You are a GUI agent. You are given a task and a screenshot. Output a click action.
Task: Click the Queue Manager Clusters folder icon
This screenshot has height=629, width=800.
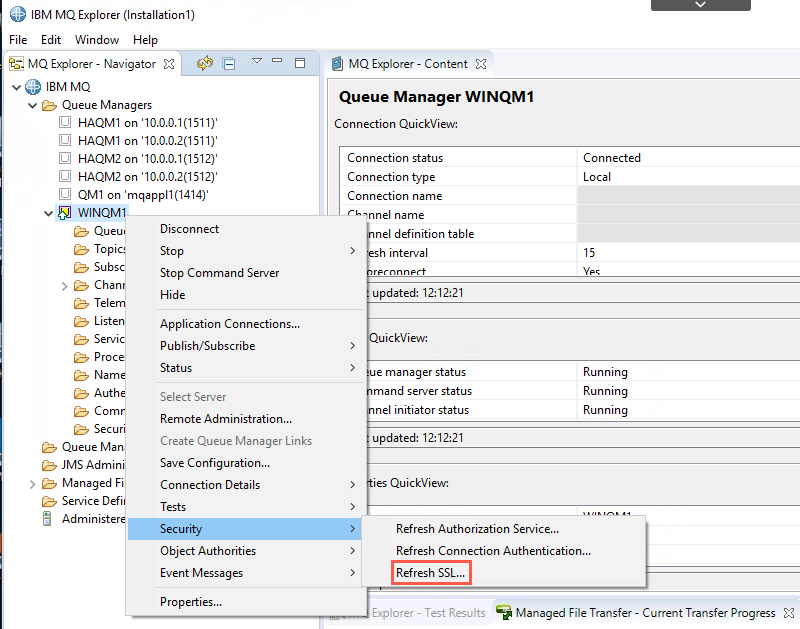49,447
